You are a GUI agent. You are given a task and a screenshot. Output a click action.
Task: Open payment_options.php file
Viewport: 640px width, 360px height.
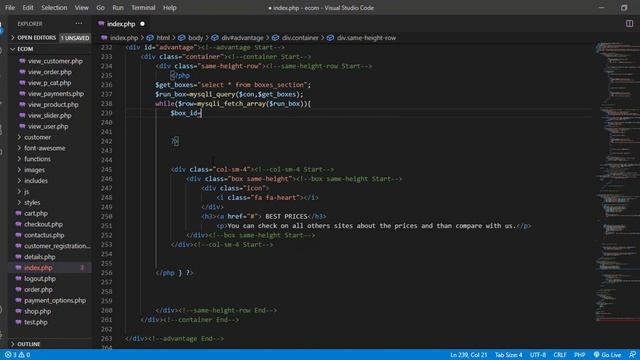[55, 300]
